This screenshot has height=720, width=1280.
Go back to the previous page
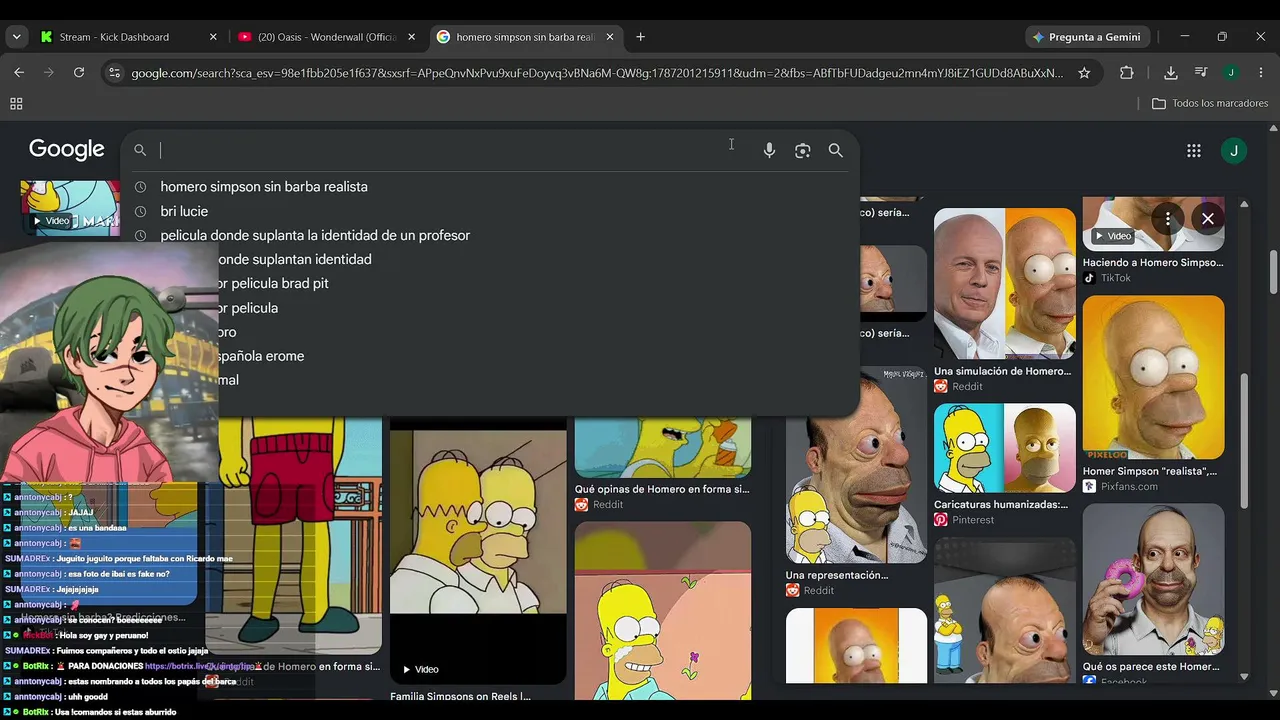tap(19, 72)
